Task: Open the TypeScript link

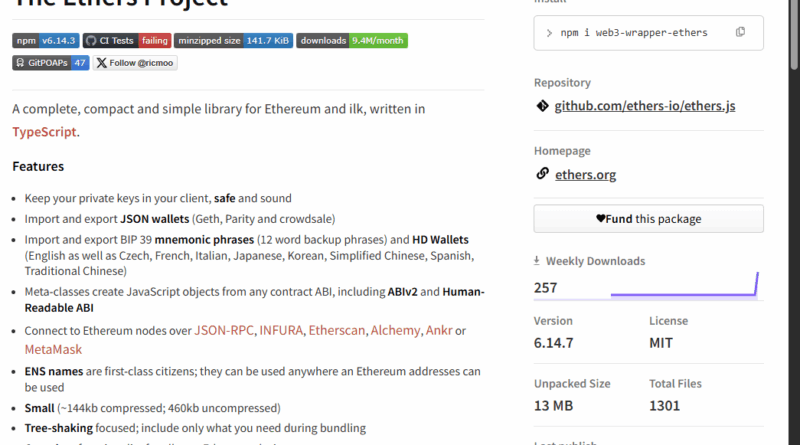Action: click(x=44, y=132)
